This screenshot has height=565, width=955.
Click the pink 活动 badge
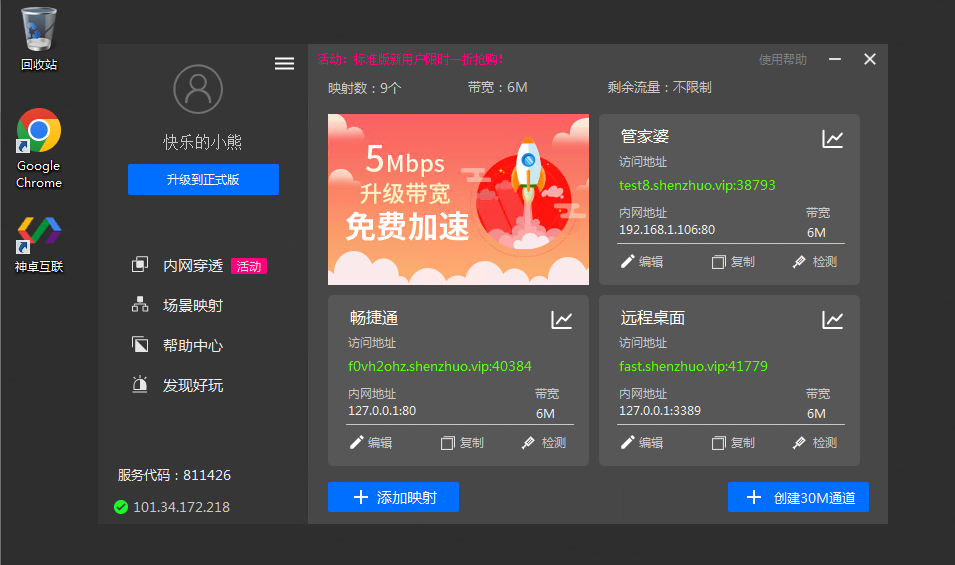(x=248, y=266)
